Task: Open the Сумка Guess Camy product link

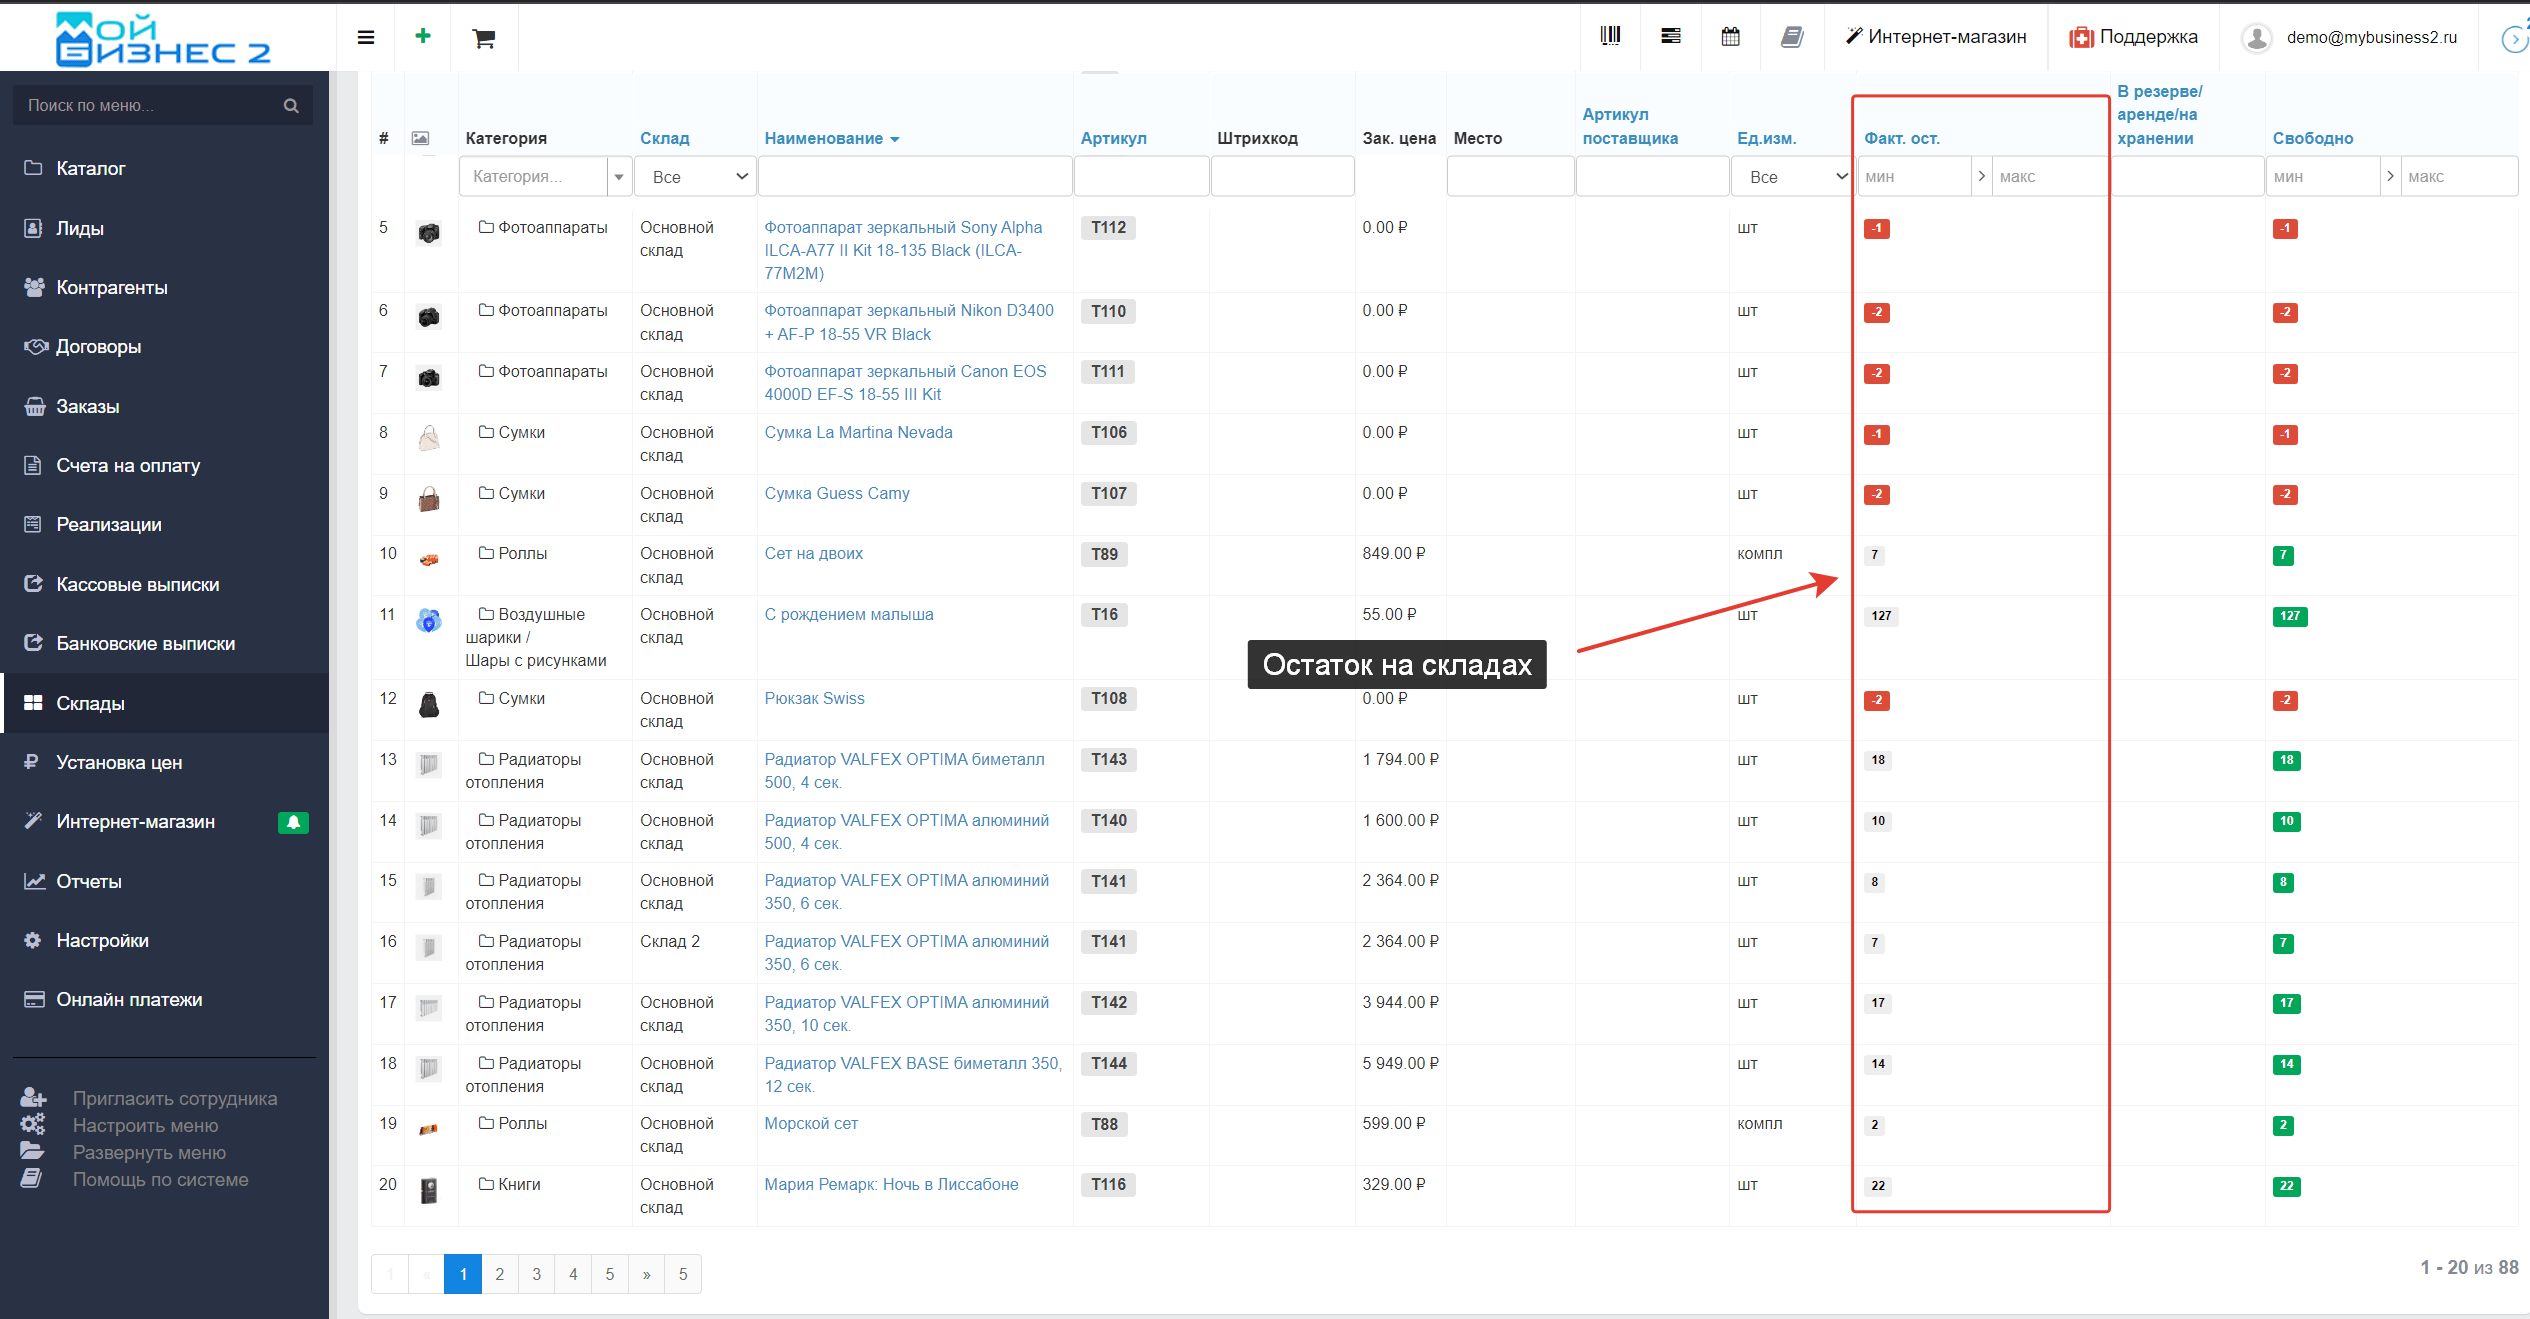Action: tap(837, 493)
